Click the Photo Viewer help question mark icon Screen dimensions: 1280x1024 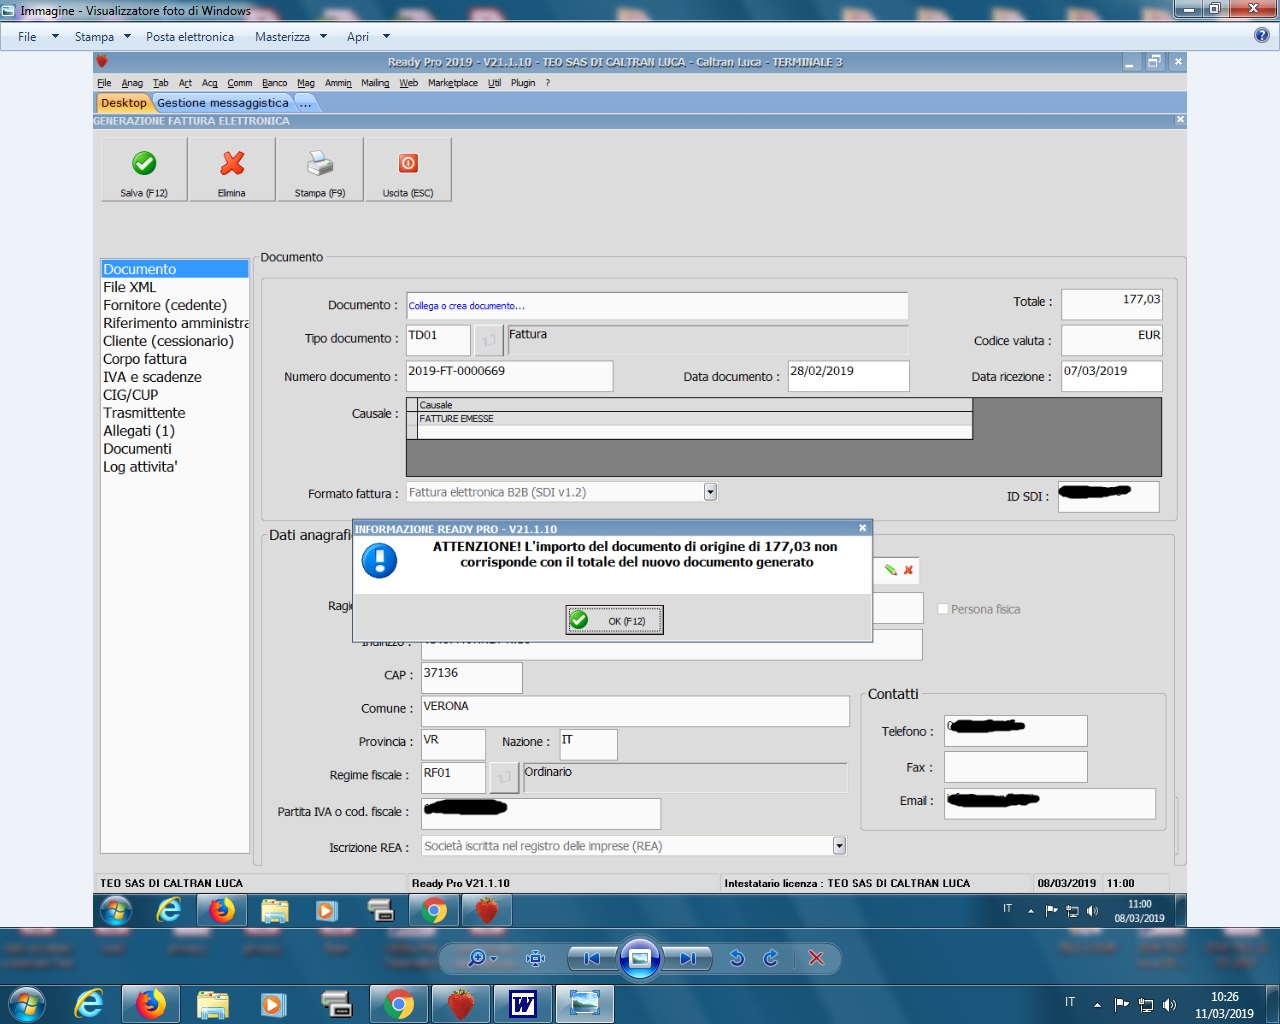pyautogui.click(x=1262, y=35)
